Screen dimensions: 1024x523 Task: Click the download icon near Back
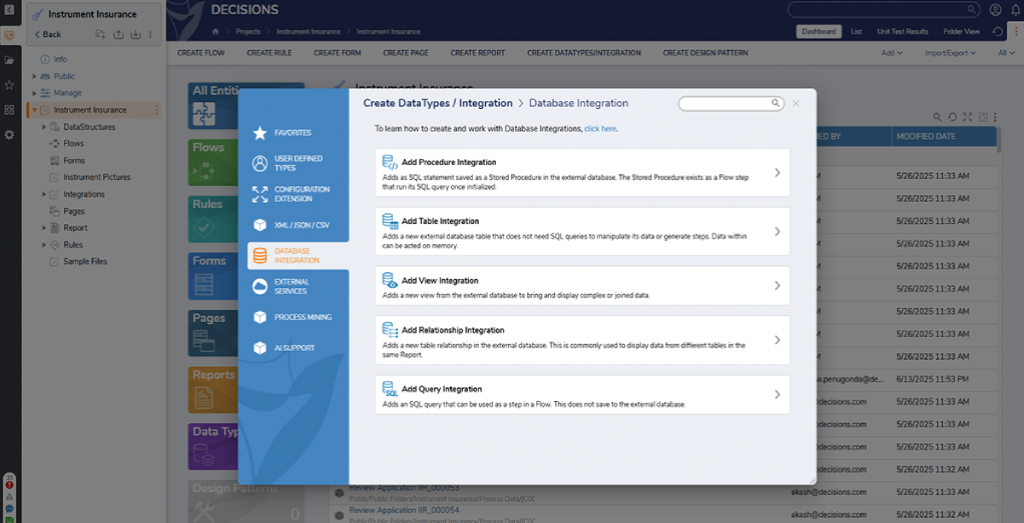pos(135,34)
